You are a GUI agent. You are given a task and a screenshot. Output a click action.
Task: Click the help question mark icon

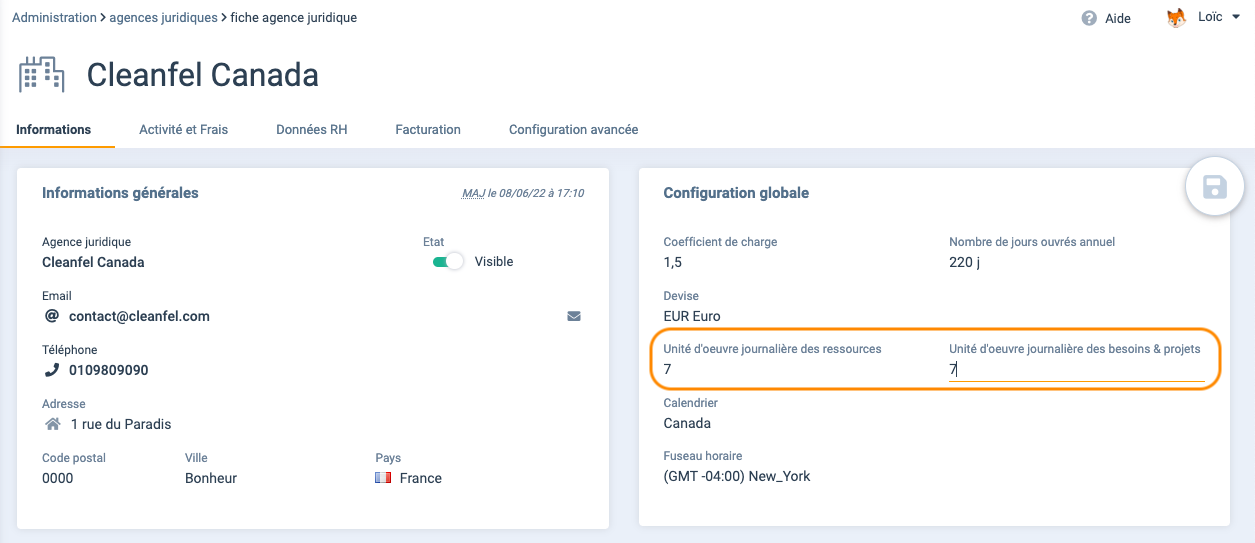(1089, 18)
